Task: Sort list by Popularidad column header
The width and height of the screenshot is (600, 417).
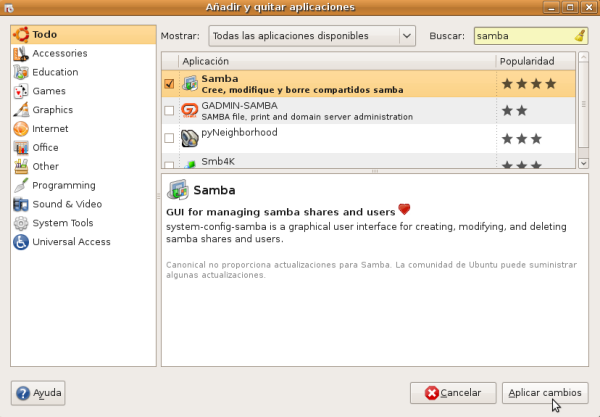Action: (x=535, y=62)
